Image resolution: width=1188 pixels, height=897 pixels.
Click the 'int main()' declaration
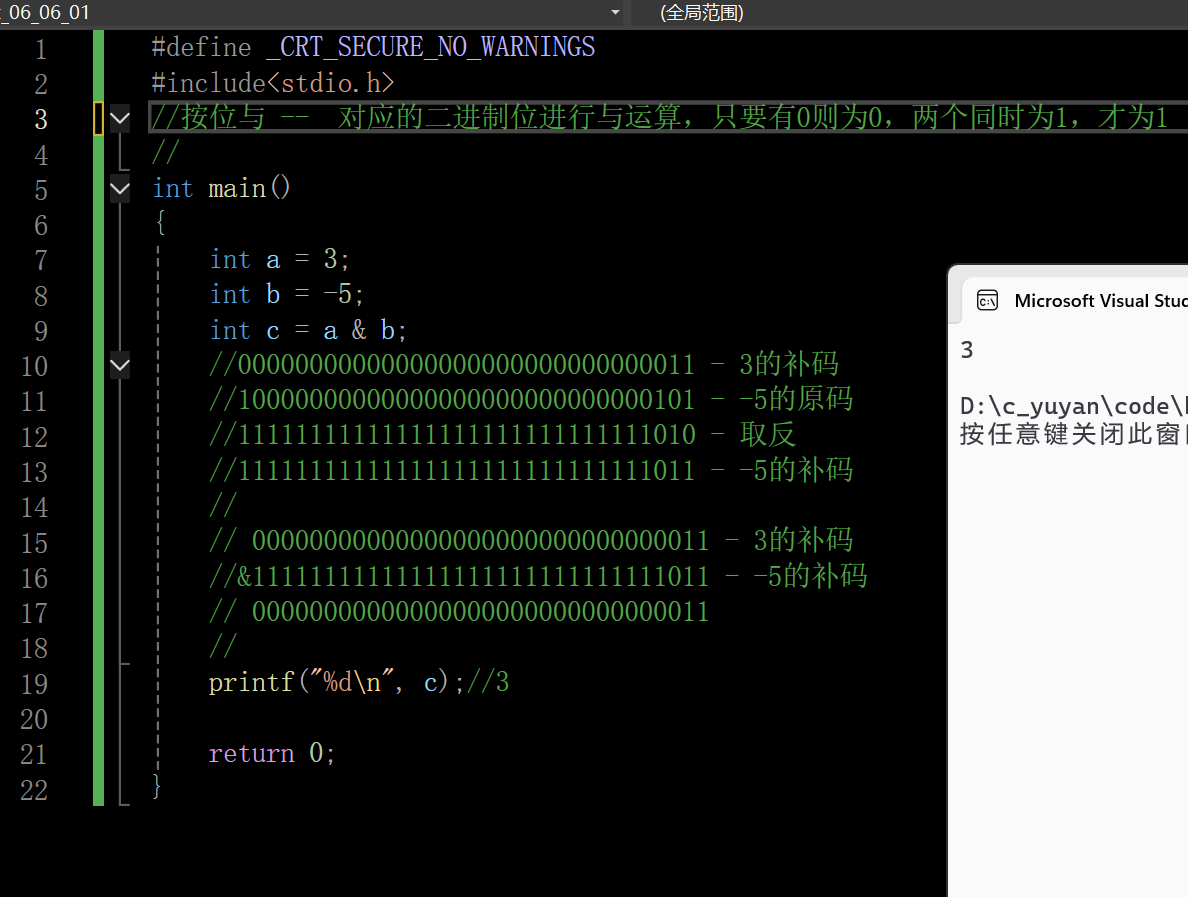[x=221, y=188]
